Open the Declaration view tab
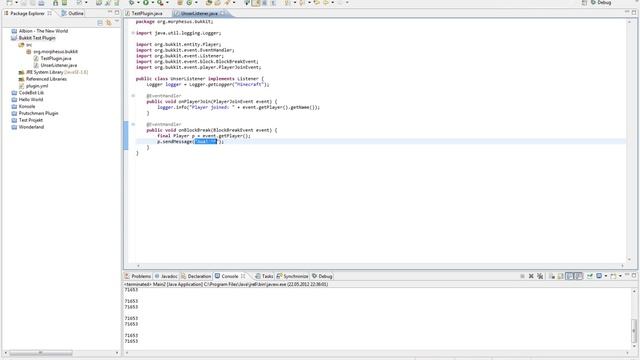This screenshot has height=360, width=640. [196, 276]
